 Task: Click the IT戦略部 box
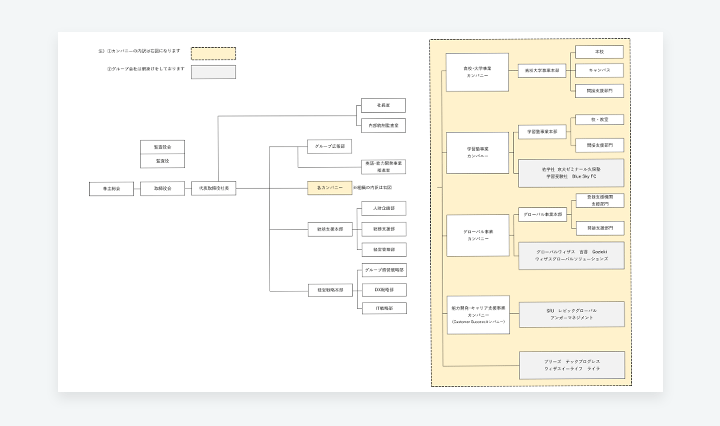[x=384, y=308]
